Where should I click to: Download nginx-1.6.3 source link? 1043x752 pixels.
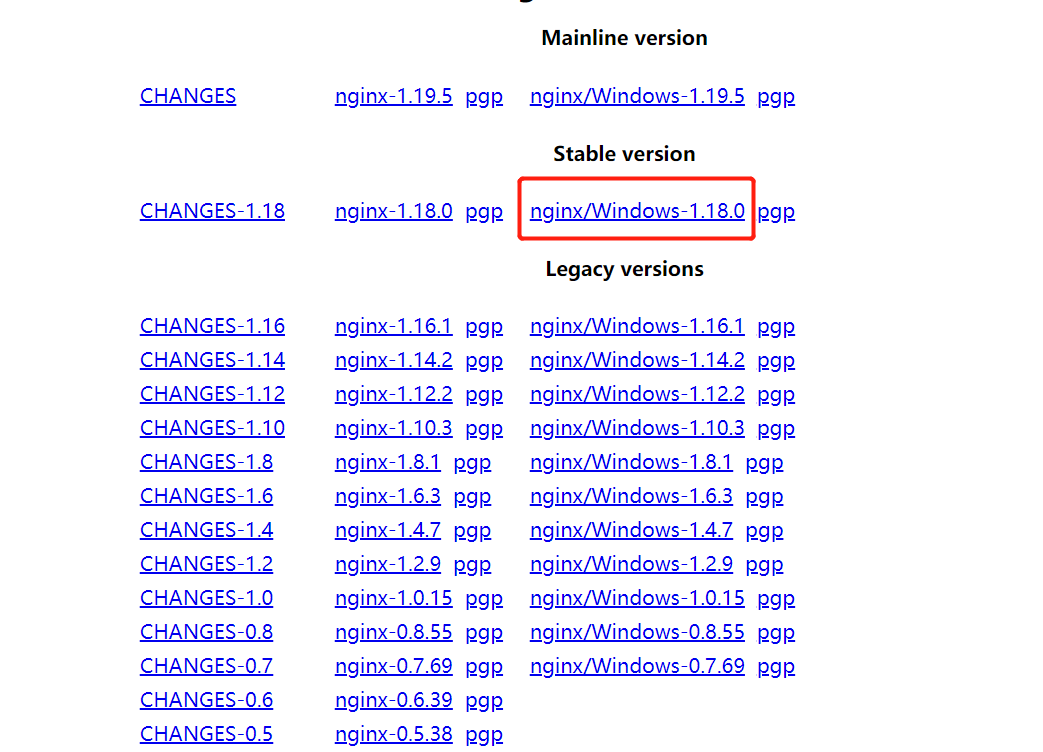tap(388, 496)
